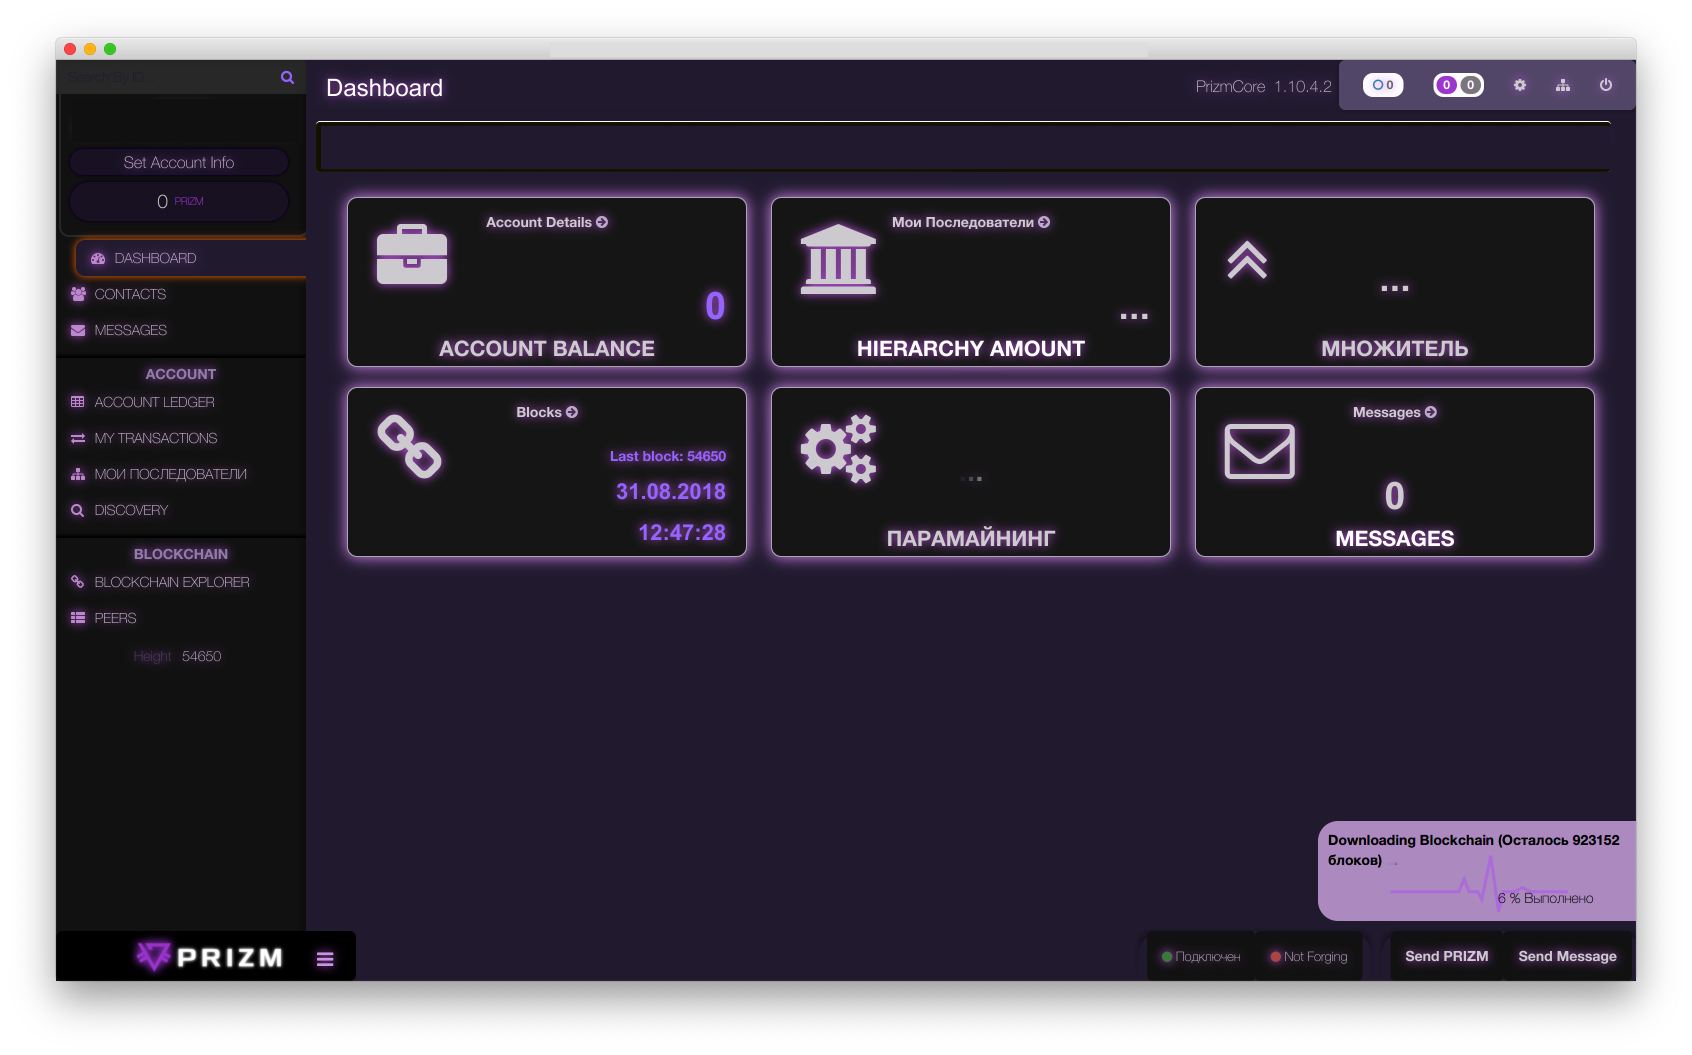Open Messages from the sidebar
The height and width of the screenshot is (1055, 1692).
click(130, 330)
